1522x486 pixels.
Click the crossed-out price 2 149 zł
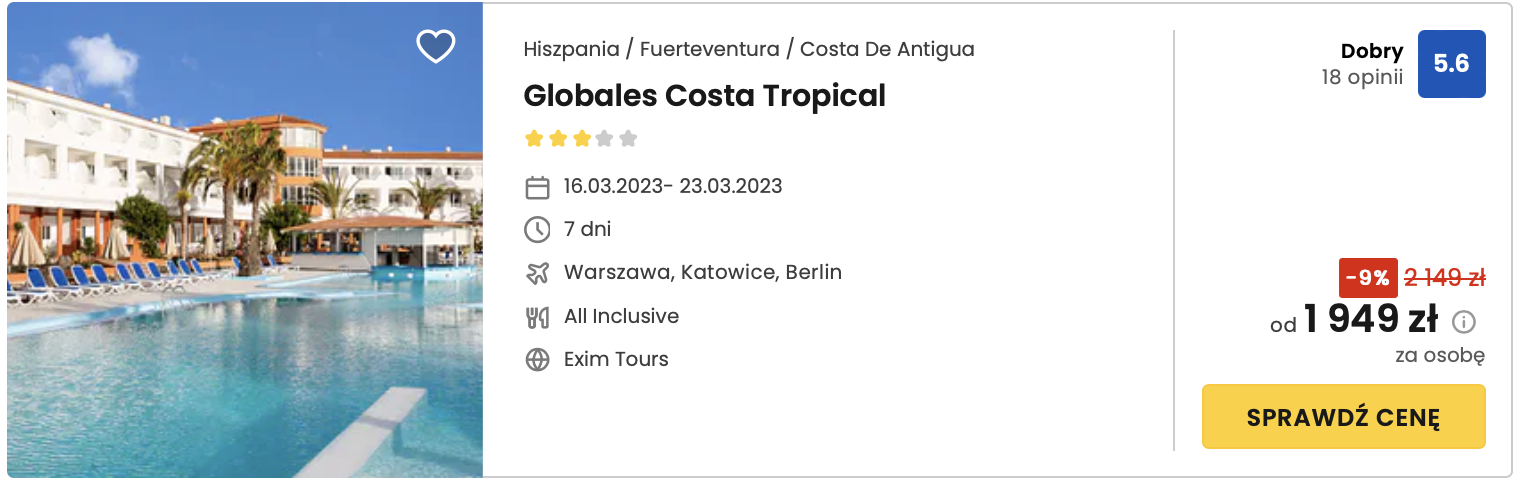tap(1445, 278)
